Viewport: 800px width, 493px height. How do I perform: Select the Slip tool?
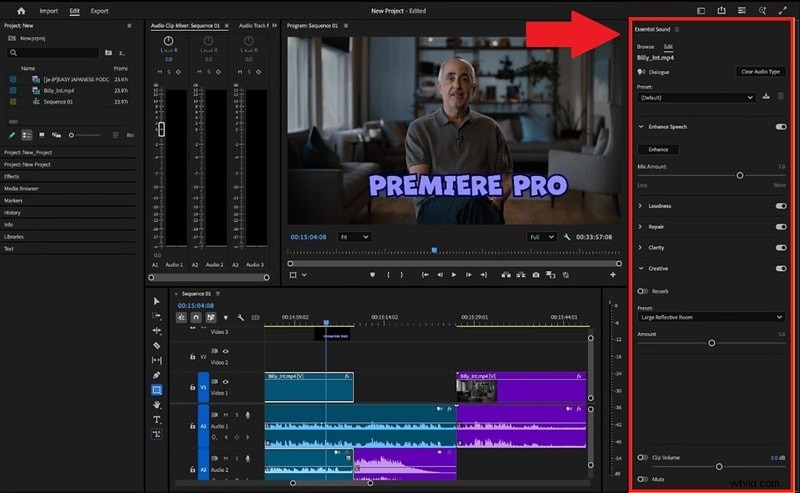tap(157, 360)
